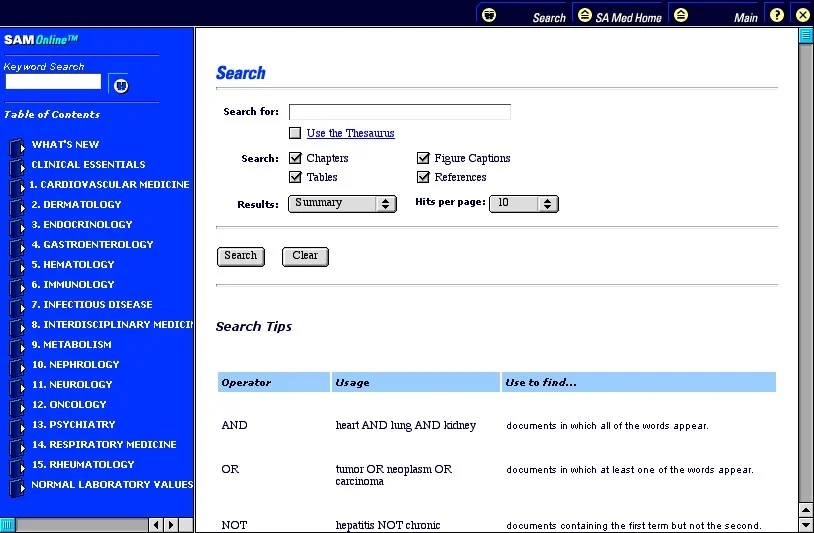The image size is (814, 533).
Task: Click sidebar horizontal scrollbar track
Action: pyautogui.click(x=82, y=525)
